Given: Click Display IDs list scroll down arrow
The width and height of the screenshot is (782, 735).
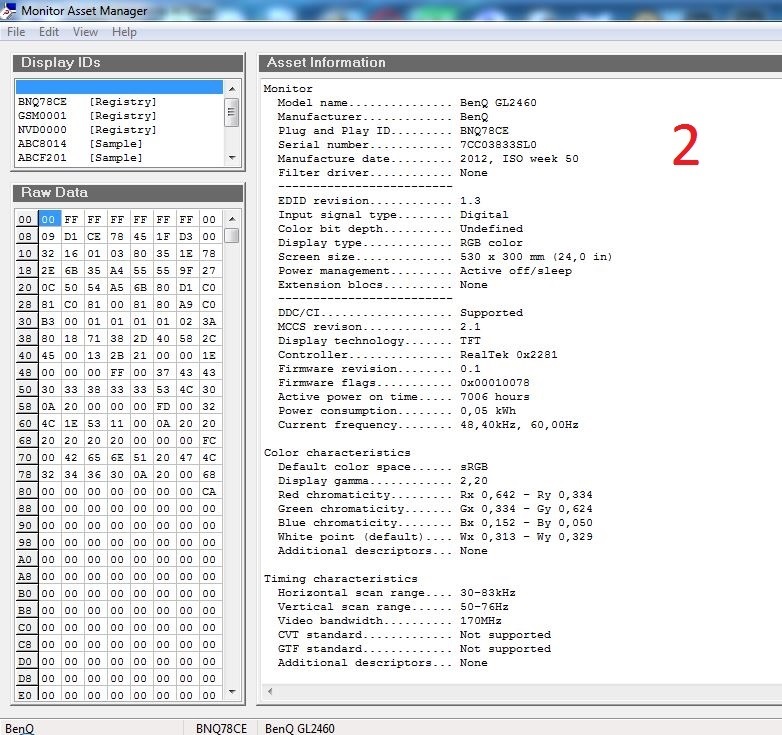Looking at the screenshot, I should (232, 158).
